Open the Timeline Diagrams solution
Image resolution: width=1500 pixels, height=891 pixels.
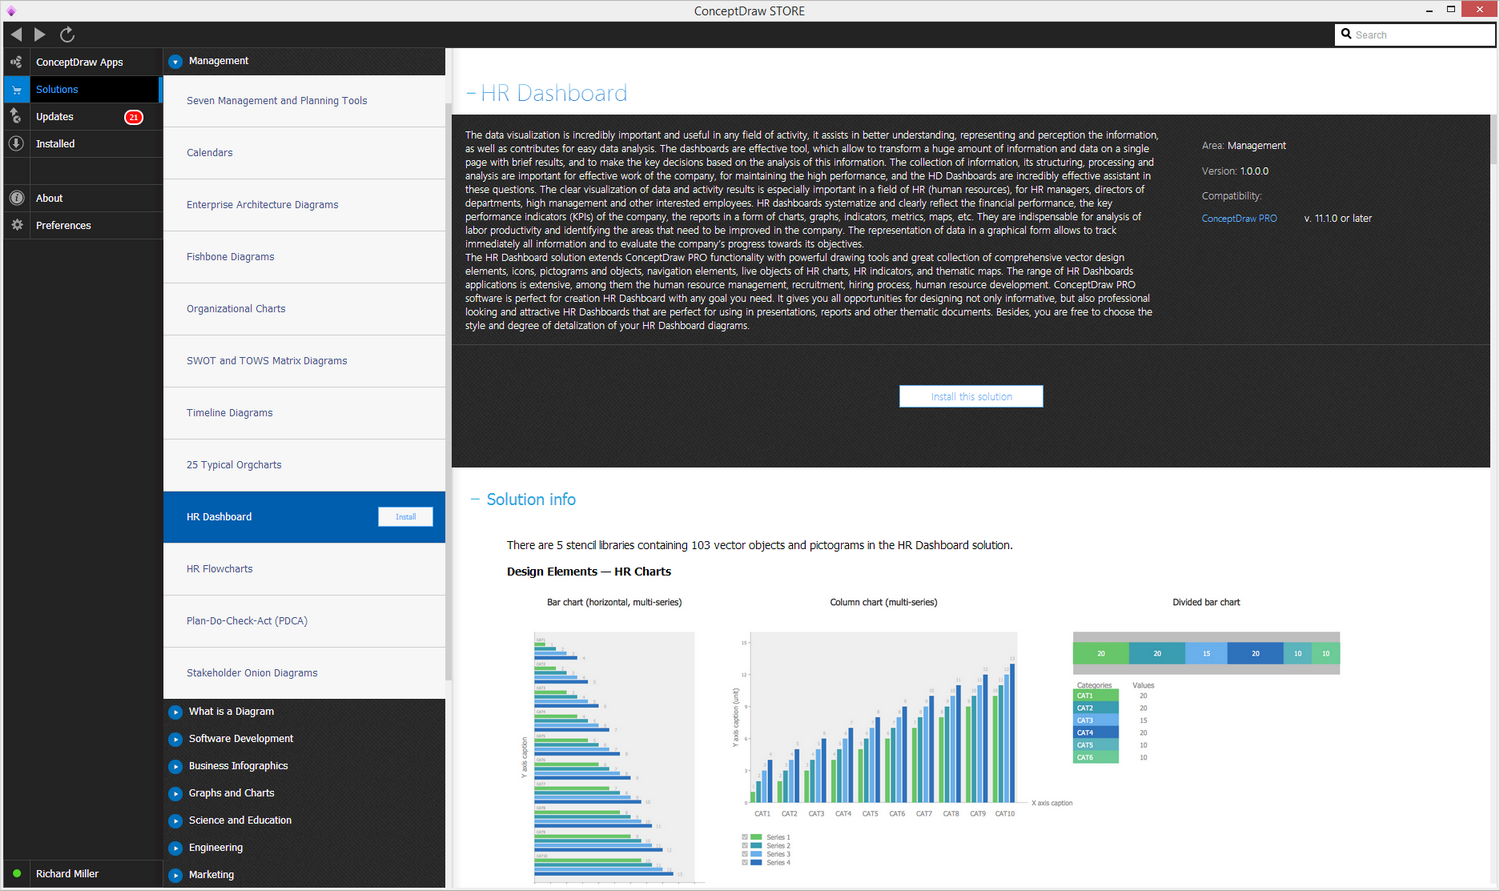(x=304, y=413)
